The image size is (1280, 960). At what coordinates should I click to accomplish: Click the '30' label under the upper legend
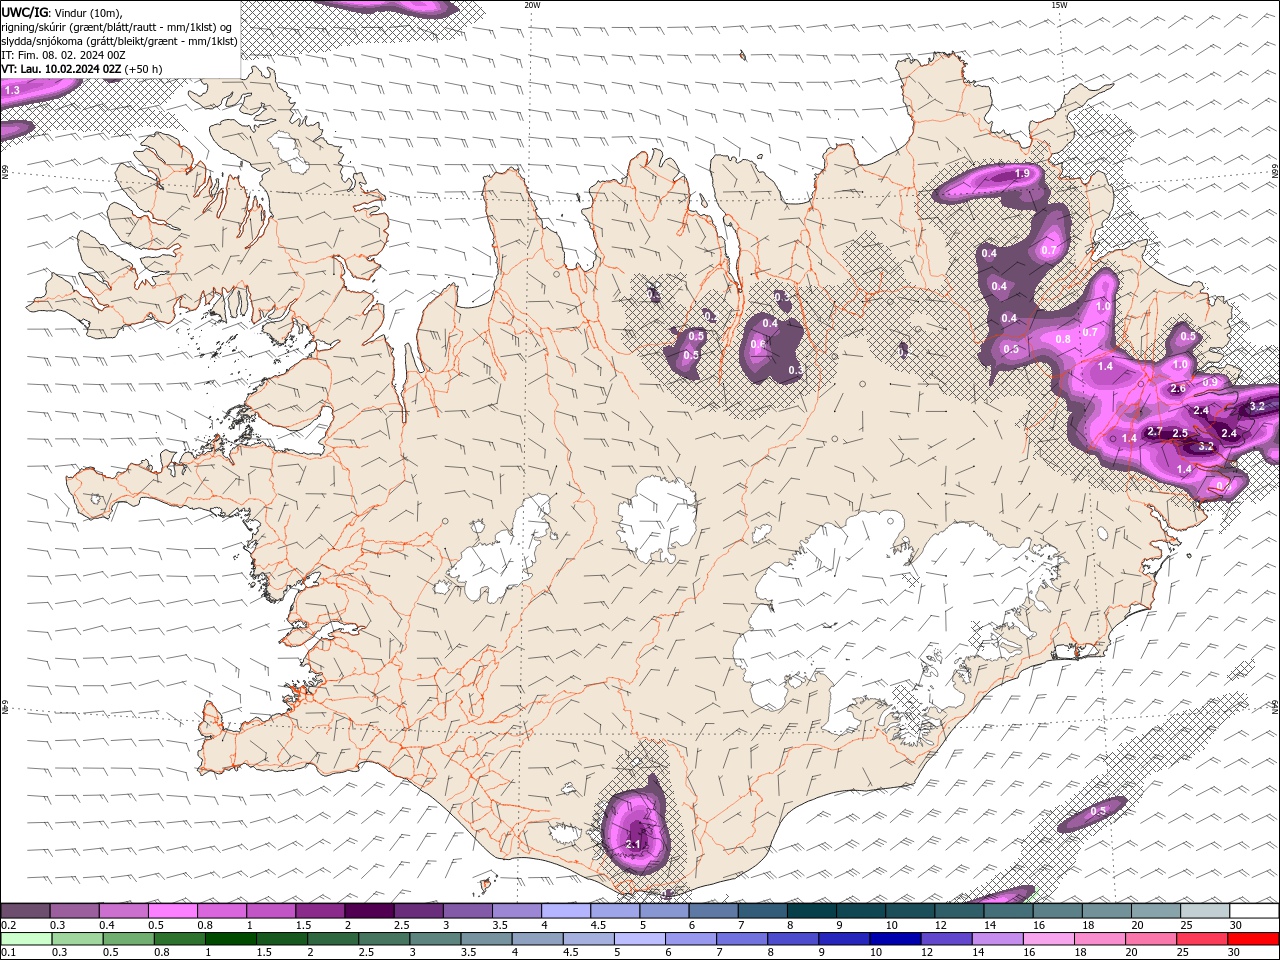coord(1236,925)
